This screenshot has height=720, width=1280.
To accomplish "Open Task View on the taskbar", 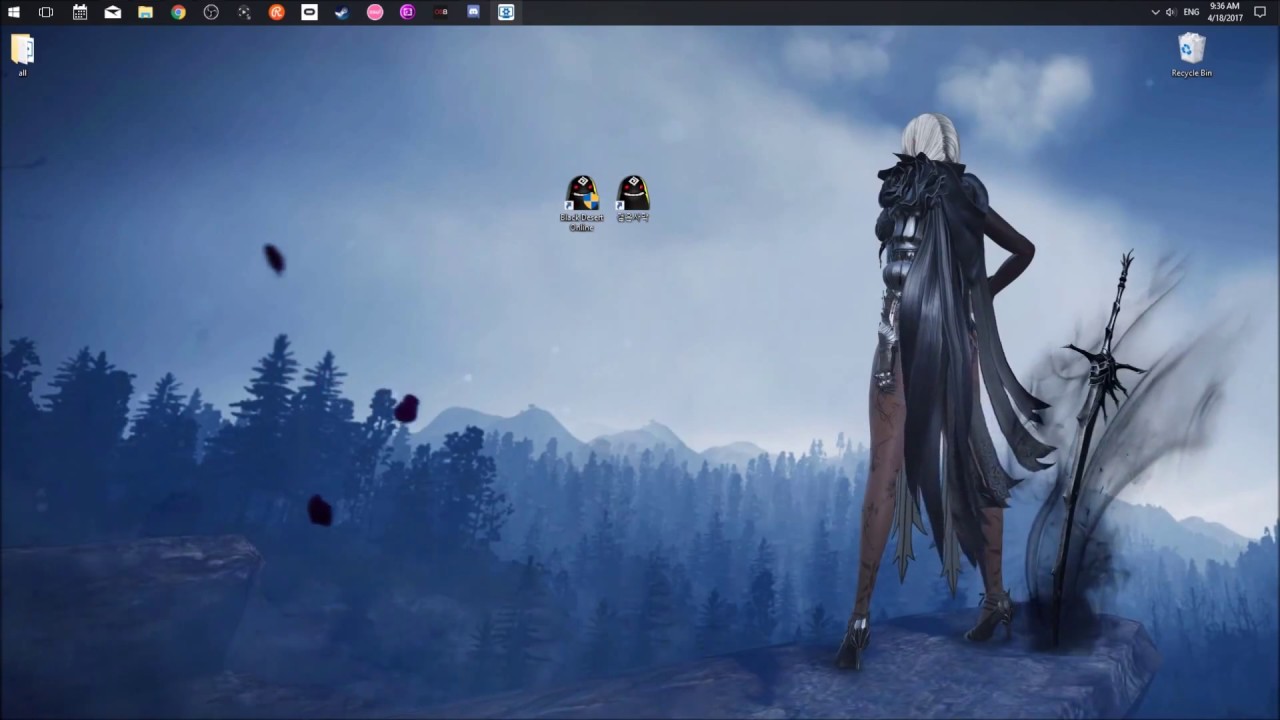I will click(x=46, y=12).
